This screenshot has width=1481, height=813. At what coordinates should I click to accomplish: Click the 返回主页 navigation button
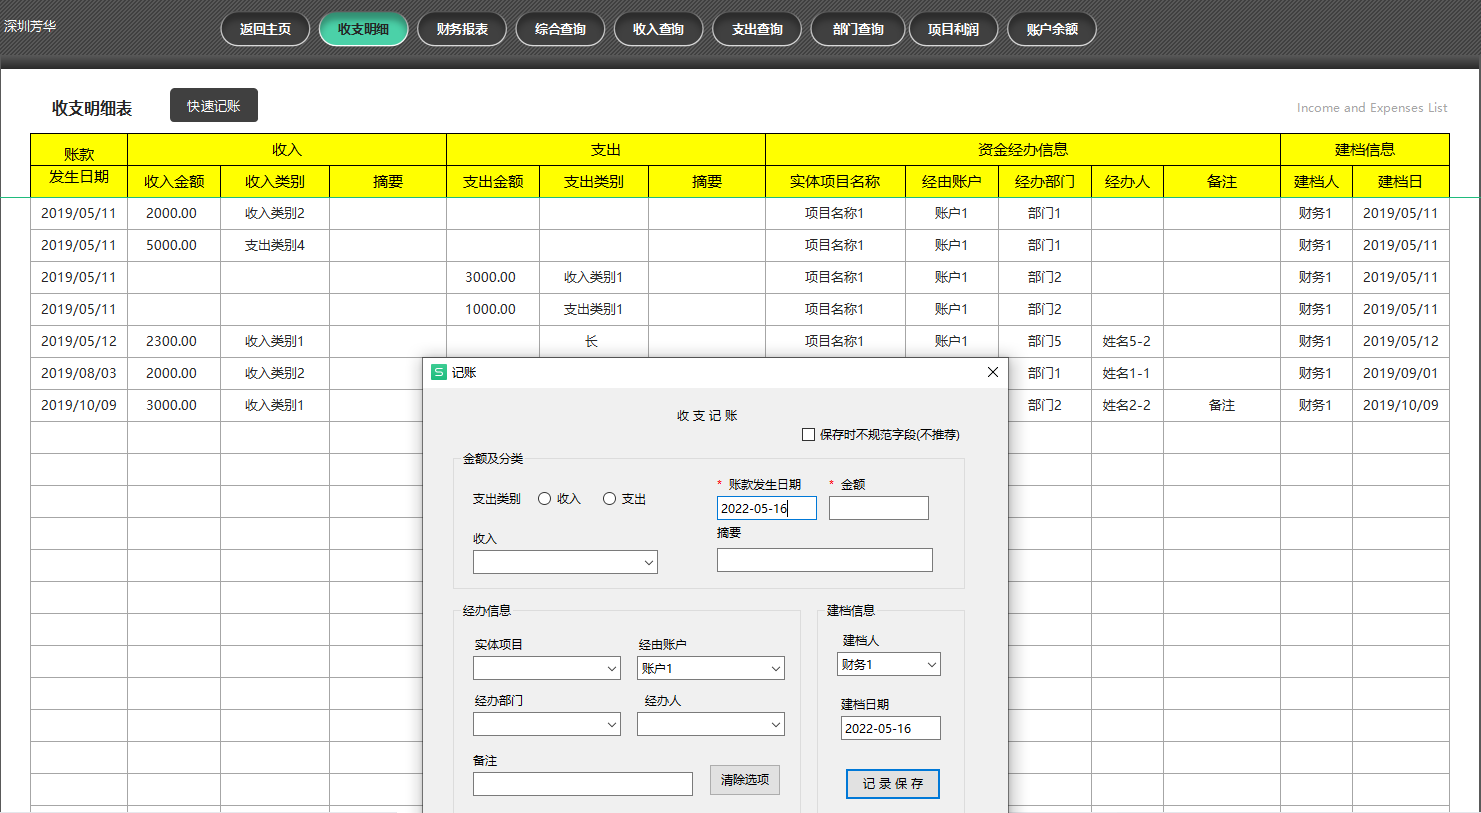tap(265, 29)
